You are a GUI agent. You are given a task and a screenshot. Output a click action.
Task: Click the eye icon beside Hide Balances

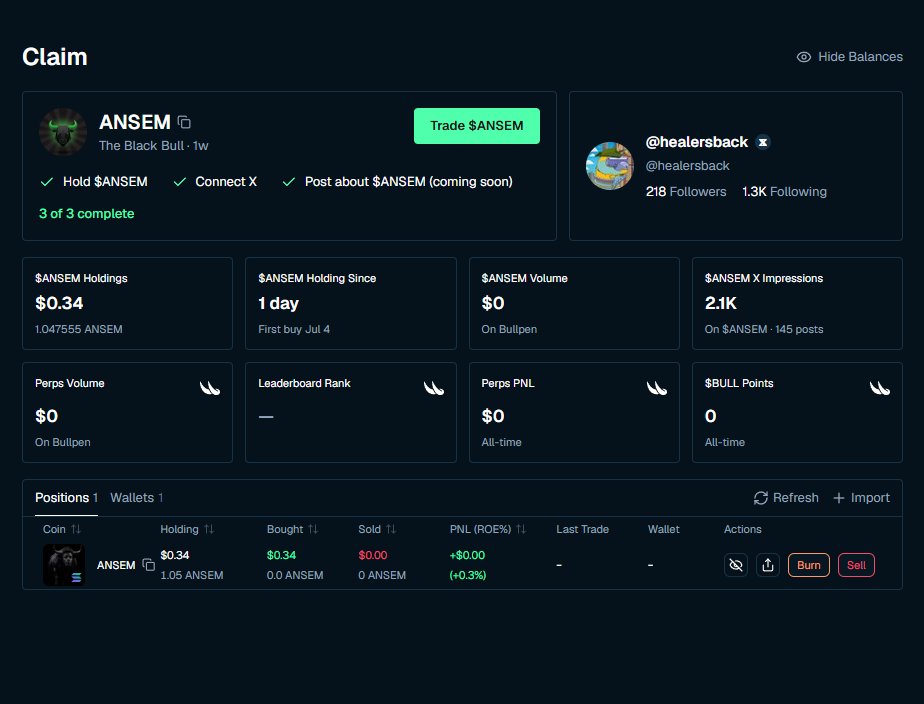[803, 57]
